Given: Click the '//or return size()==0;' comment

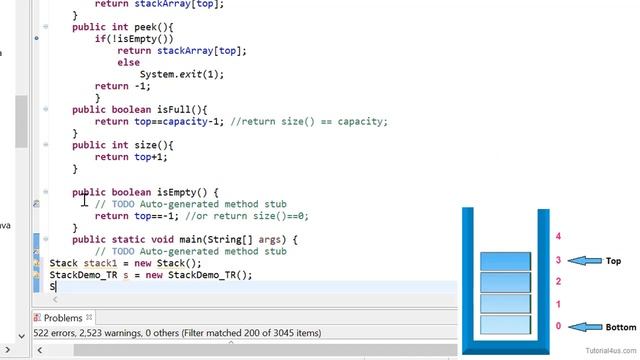Looking at the screenshot, I should coord(247,216).
